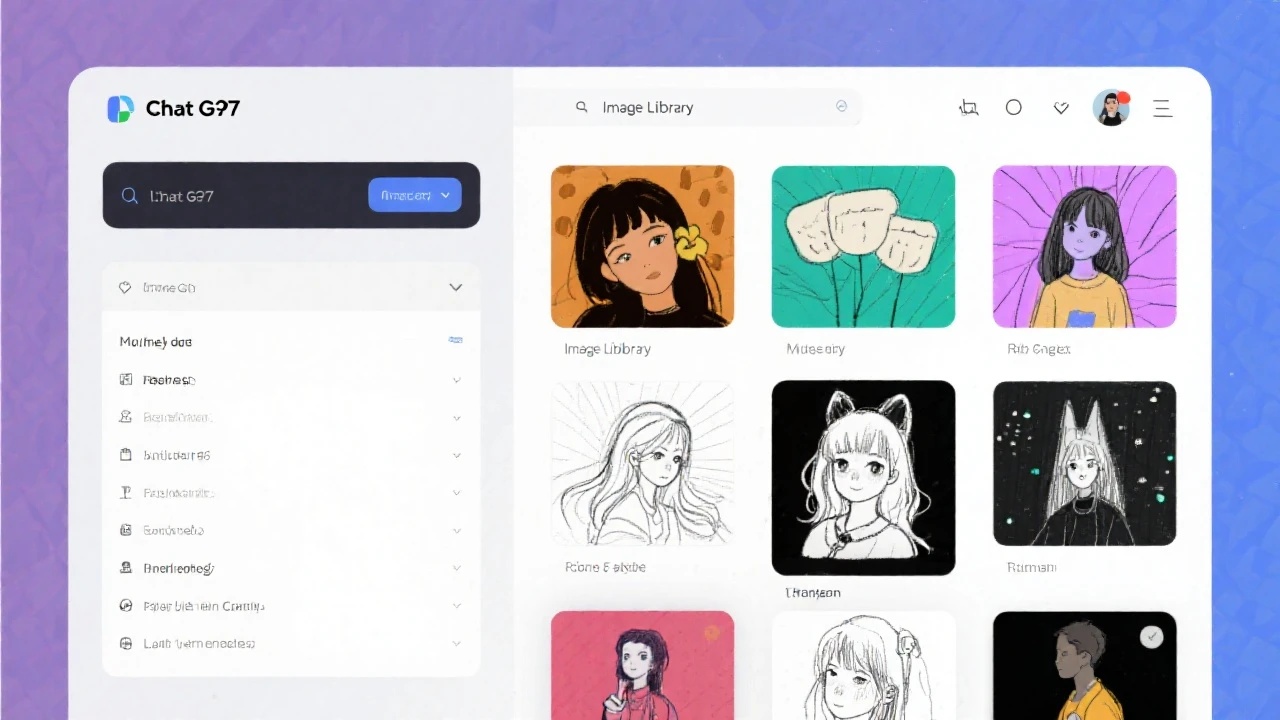Select the 'Mailmey doe' sidebar heading

pos(156,342)
